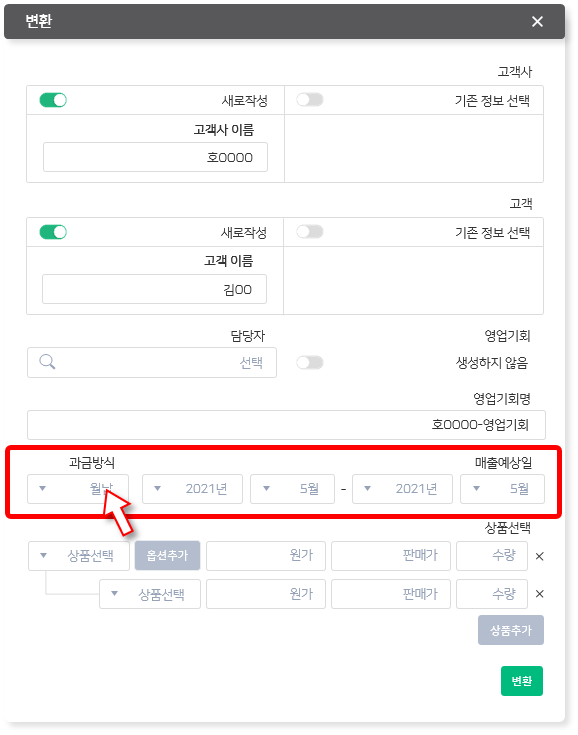578x735 pixels.
Task: Remove the first product row with X icon
Action: point(540,556)
